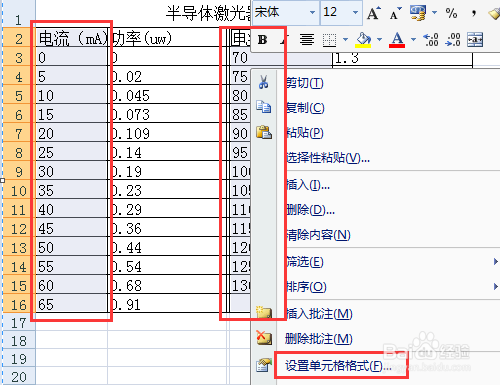Apply borders with the borders icon
This screenshot has width=500, height=385.
point(329,40)
